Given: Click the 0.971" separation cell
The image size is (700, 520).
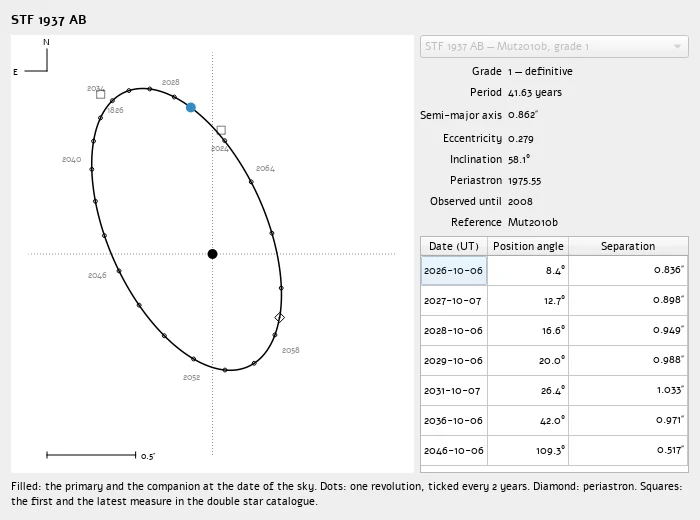Looking at the screenshot, I should [x=628, y=420].
